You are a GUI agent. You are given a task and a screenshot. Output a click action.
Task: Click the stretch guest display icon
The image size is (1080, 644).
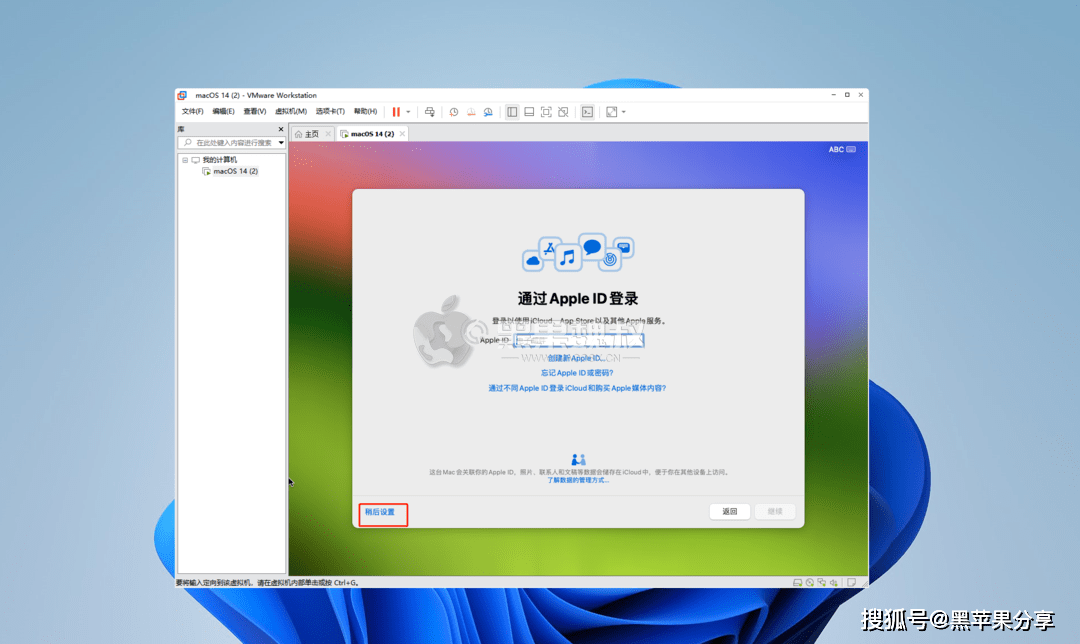point(612,112)
